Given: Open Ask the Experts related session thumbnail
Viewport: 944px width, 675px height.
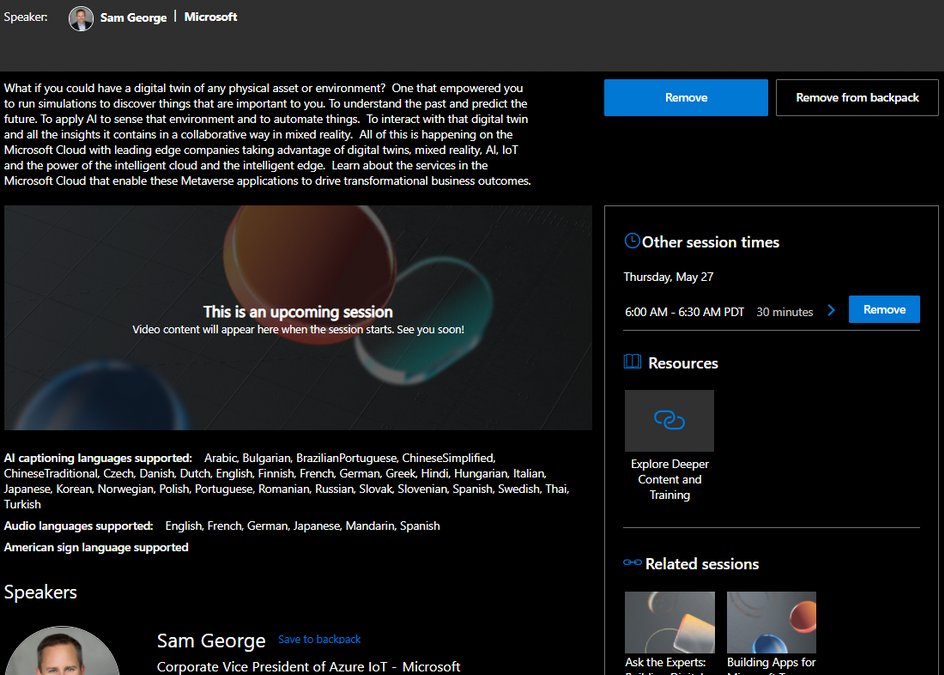Looking at the screenshot, I should point(669,622).
